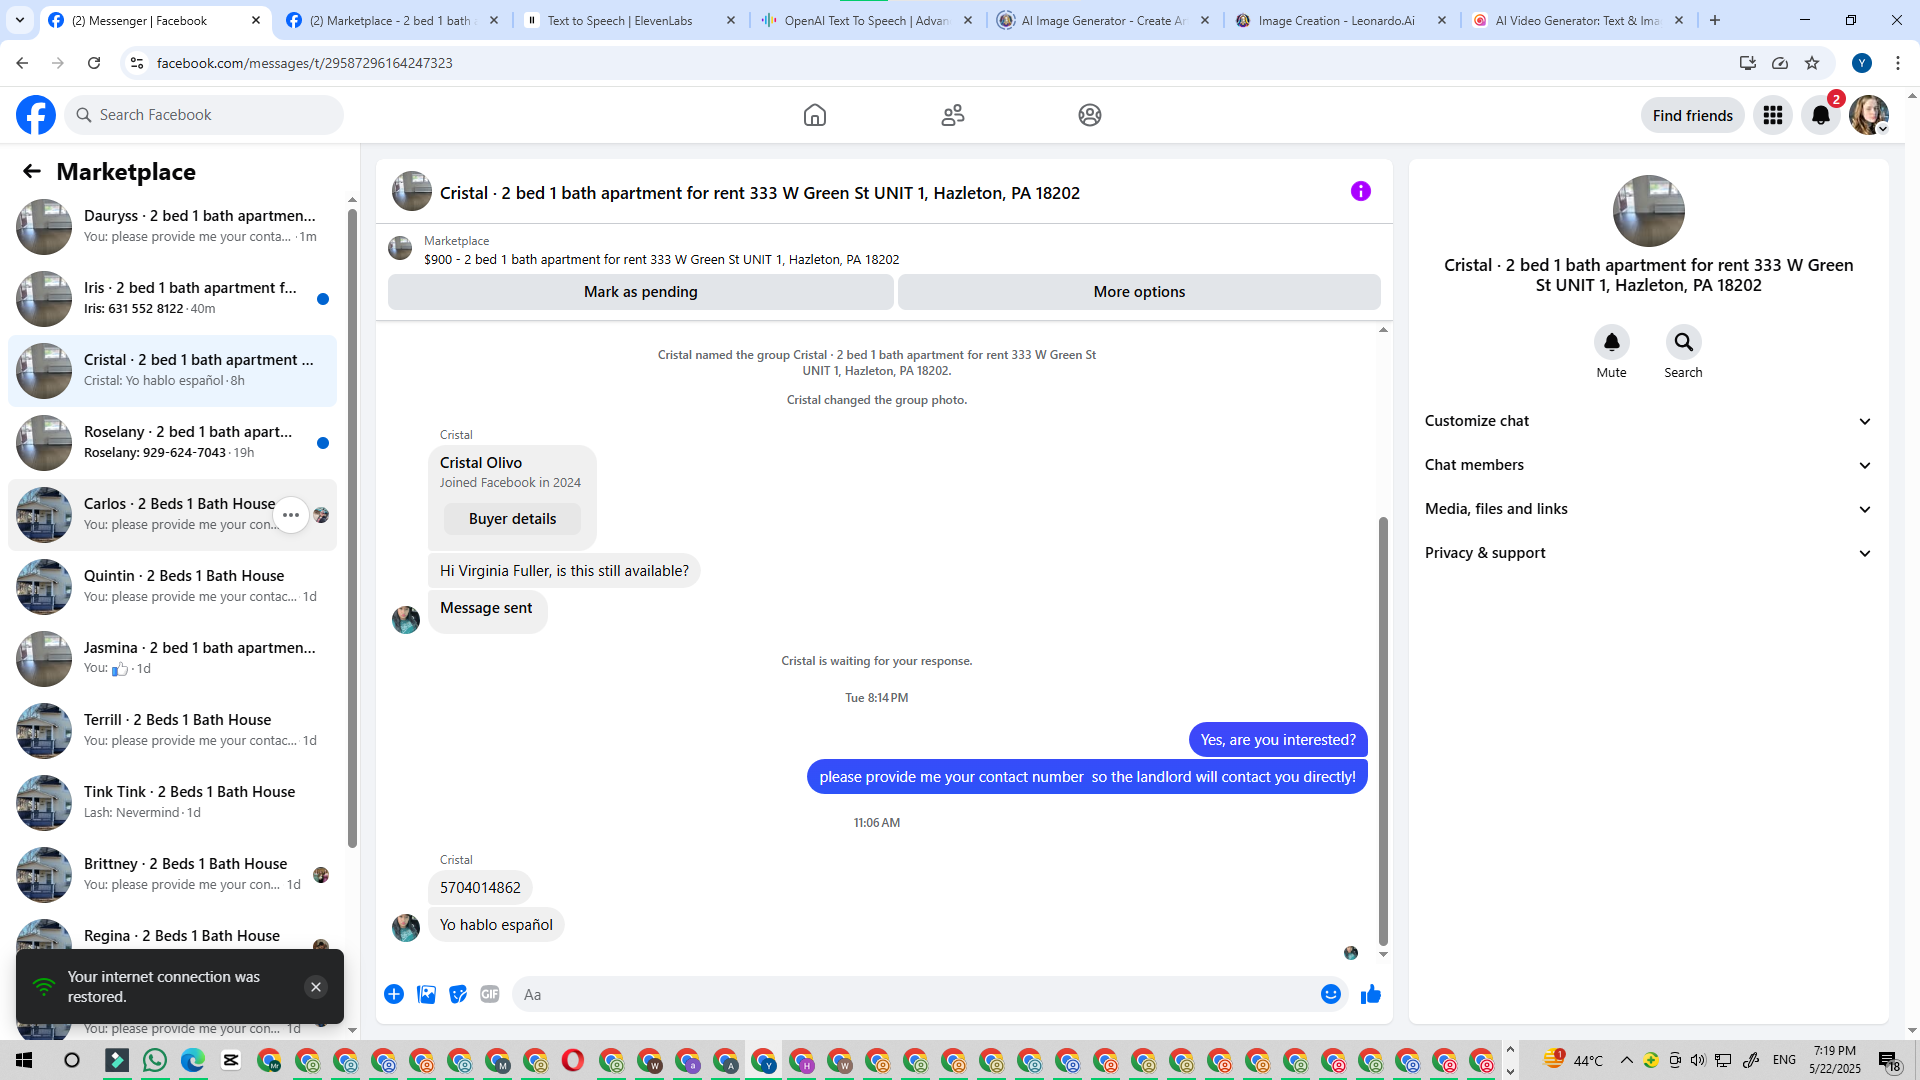Open the Facebook menu grid icon
1920x1080 pixels.
click(1773, 115)
